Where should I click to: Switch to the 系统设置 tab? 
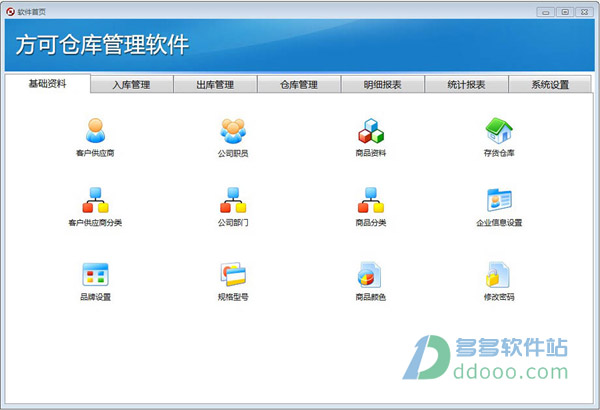click(x=550, y=85)
